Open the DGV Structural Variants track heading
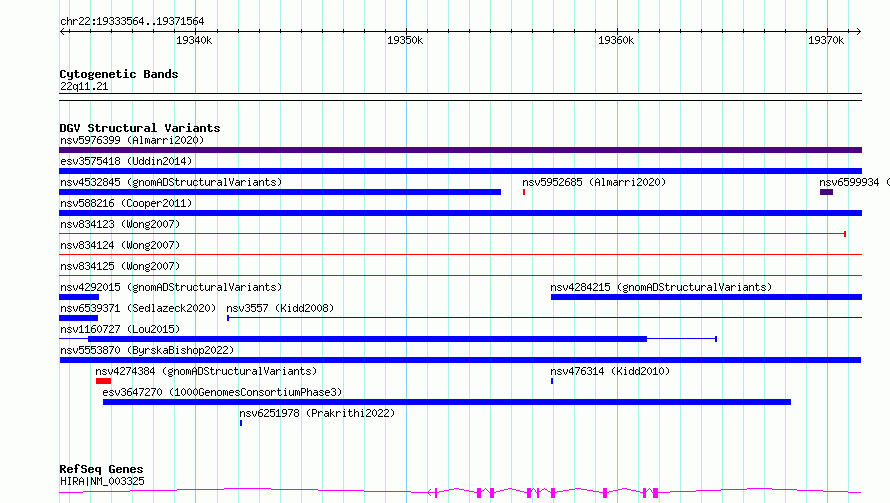The height and width of the screenshot is (503, 890). [140, 128]
